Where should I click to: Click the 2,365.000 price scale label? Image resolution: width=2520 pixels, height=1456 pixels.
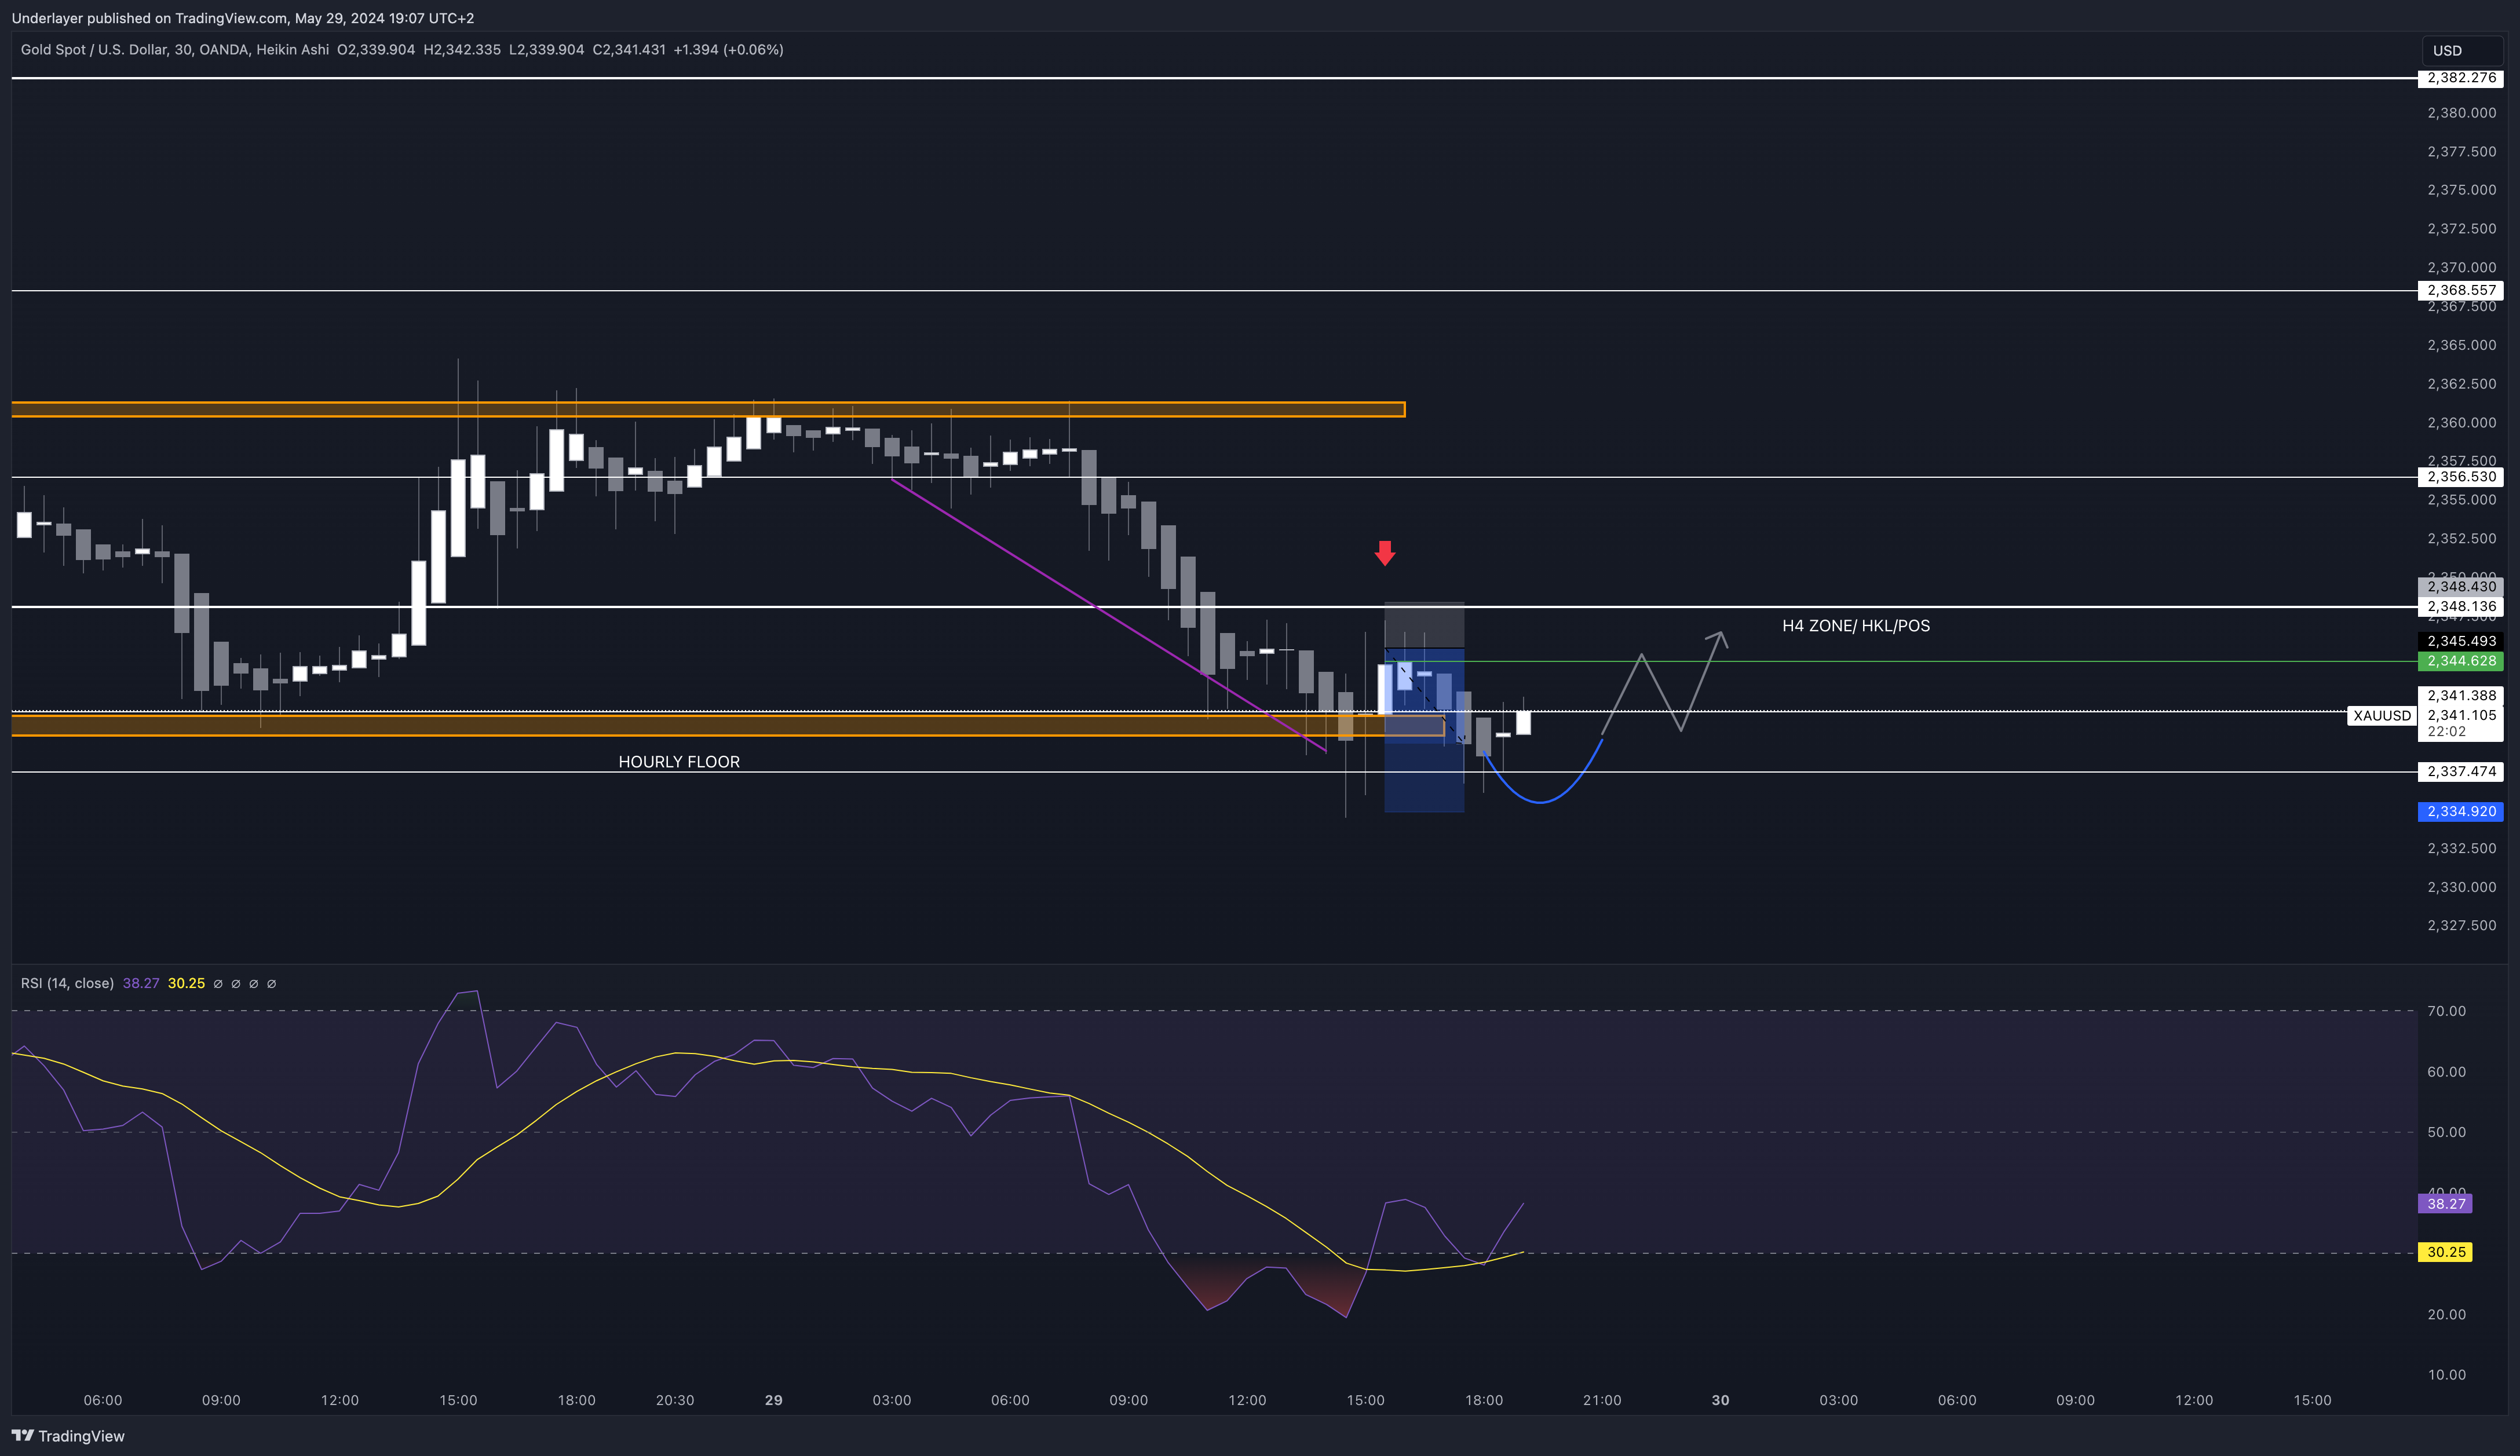2461,345
